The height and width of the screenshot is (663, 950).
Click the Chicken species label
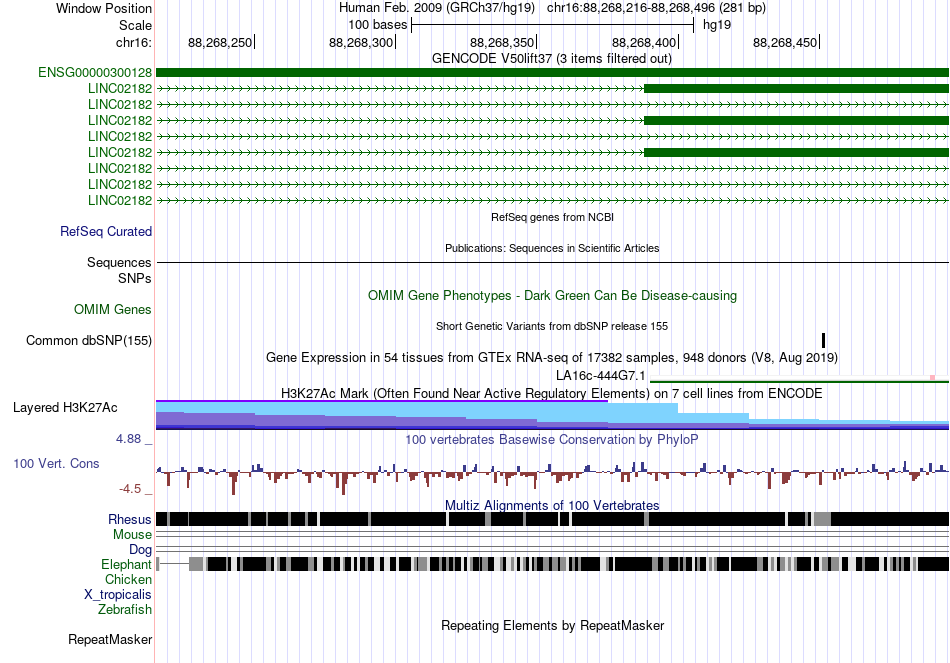coord(128,579)
